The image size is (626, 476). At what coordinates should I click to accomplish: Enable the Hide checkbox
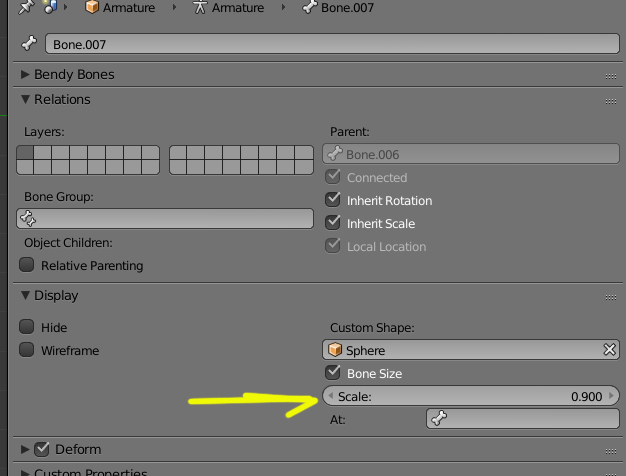(27, 327)
